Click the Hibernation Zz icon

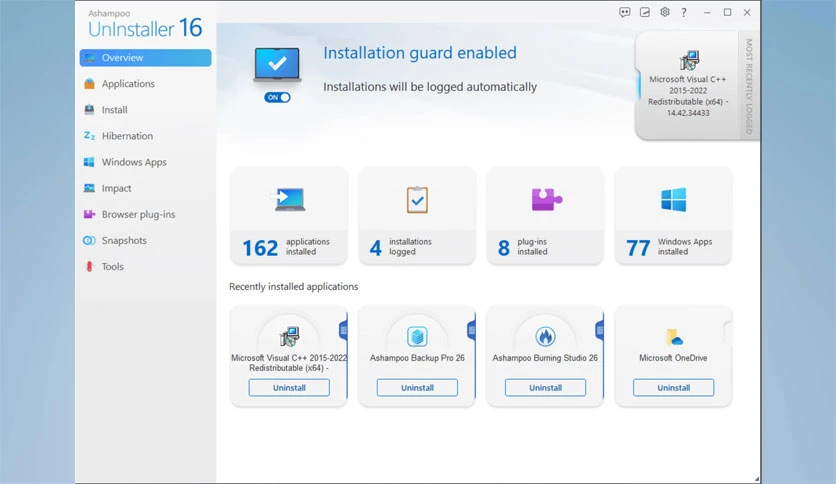[x=89, y=136]
